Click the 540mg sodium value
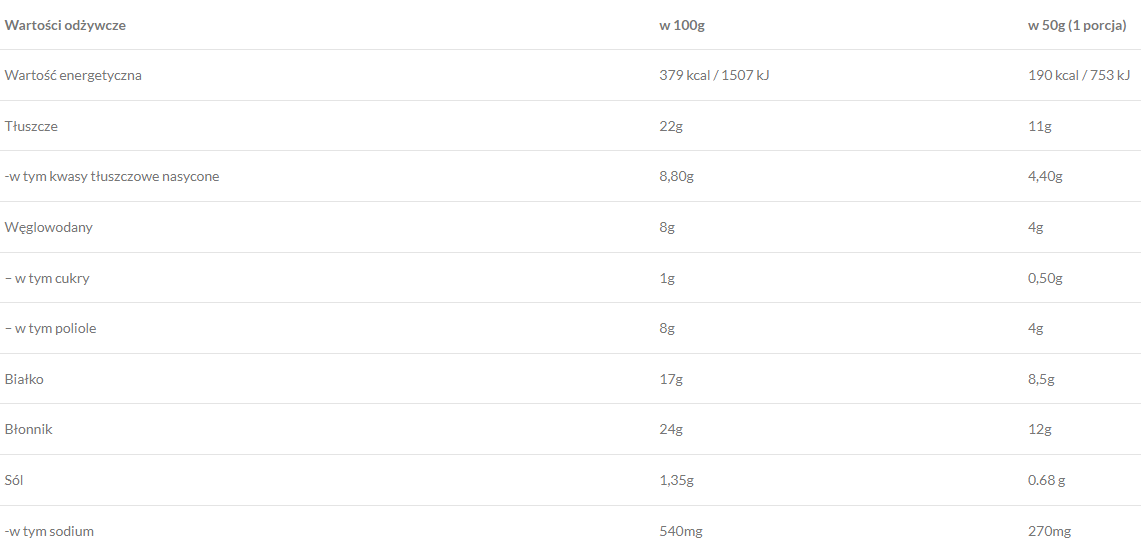Image resolution: width=1141 pixels, height=550 pixels. pyautogui.click(x=681, y=531)
